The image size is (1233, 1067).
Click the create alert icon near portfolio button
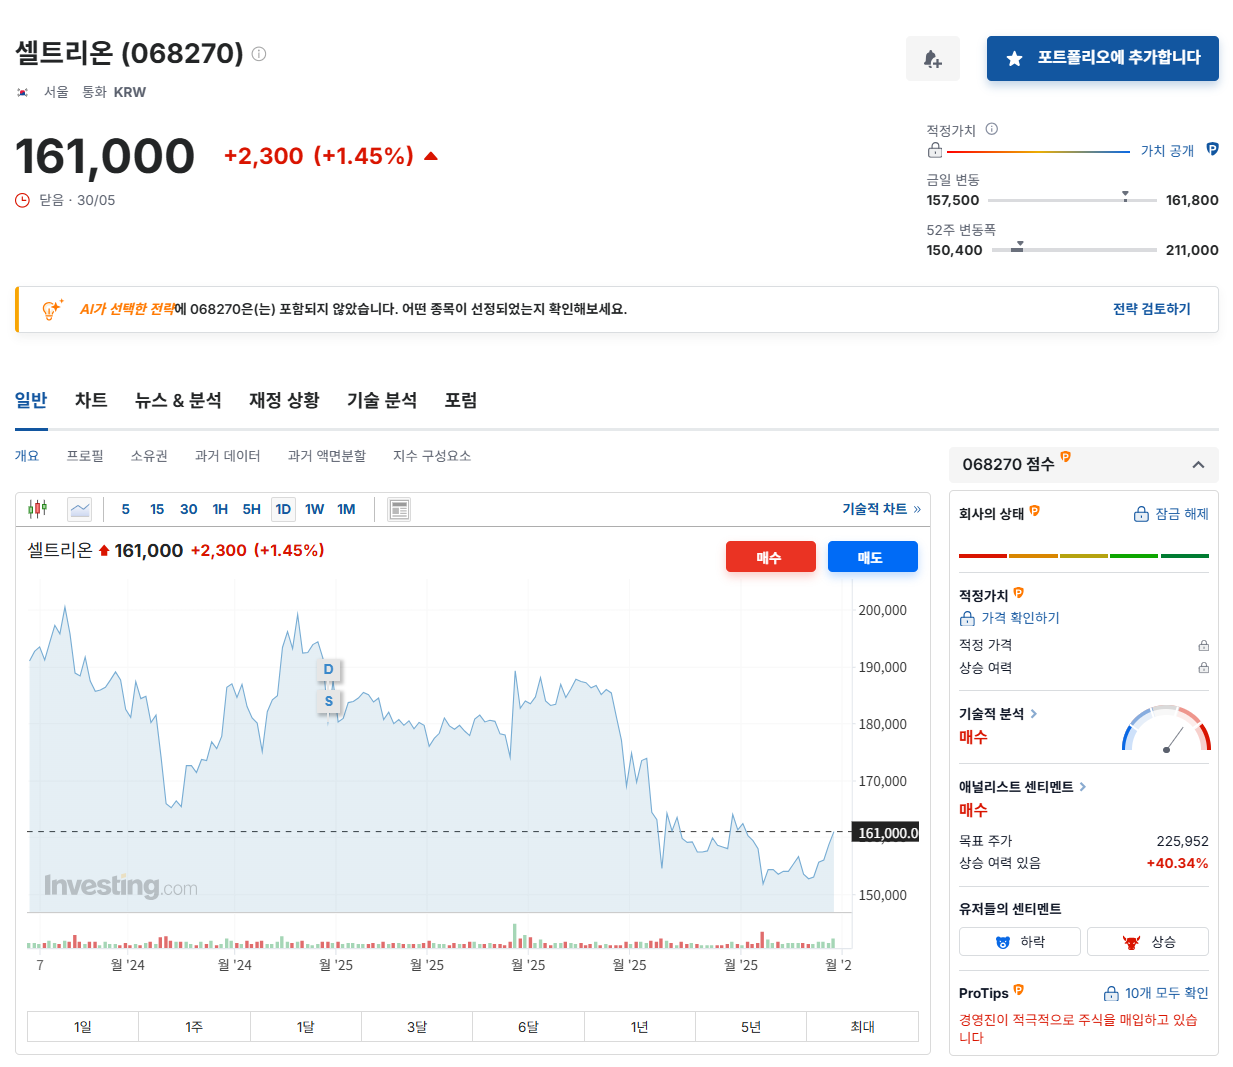click(x=932, y=58)
